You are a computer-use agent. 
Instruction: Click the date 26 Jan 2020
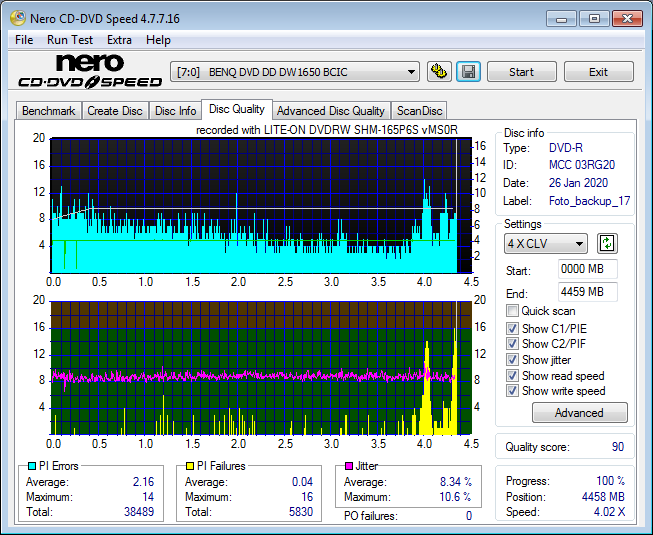click(x=578, y=183)
